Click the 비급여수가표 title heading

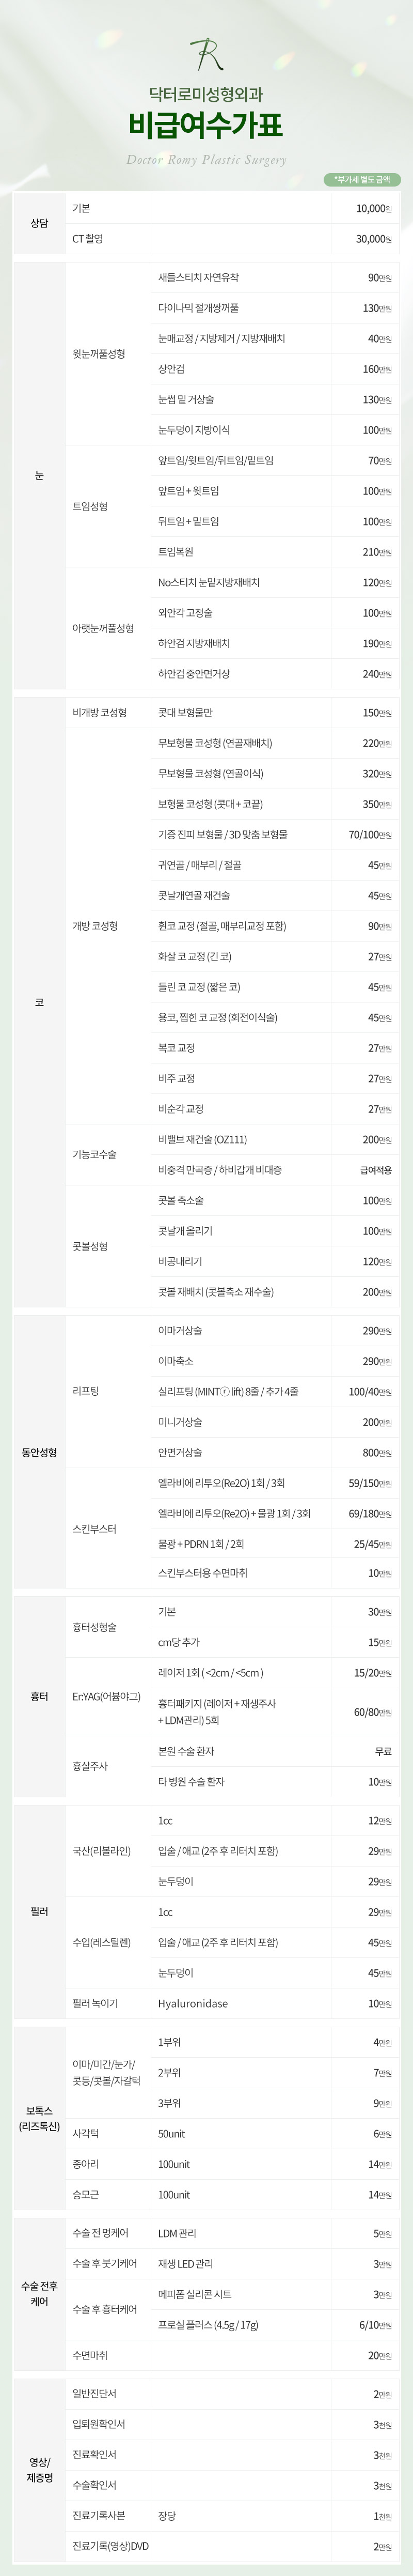click(206, 125)
